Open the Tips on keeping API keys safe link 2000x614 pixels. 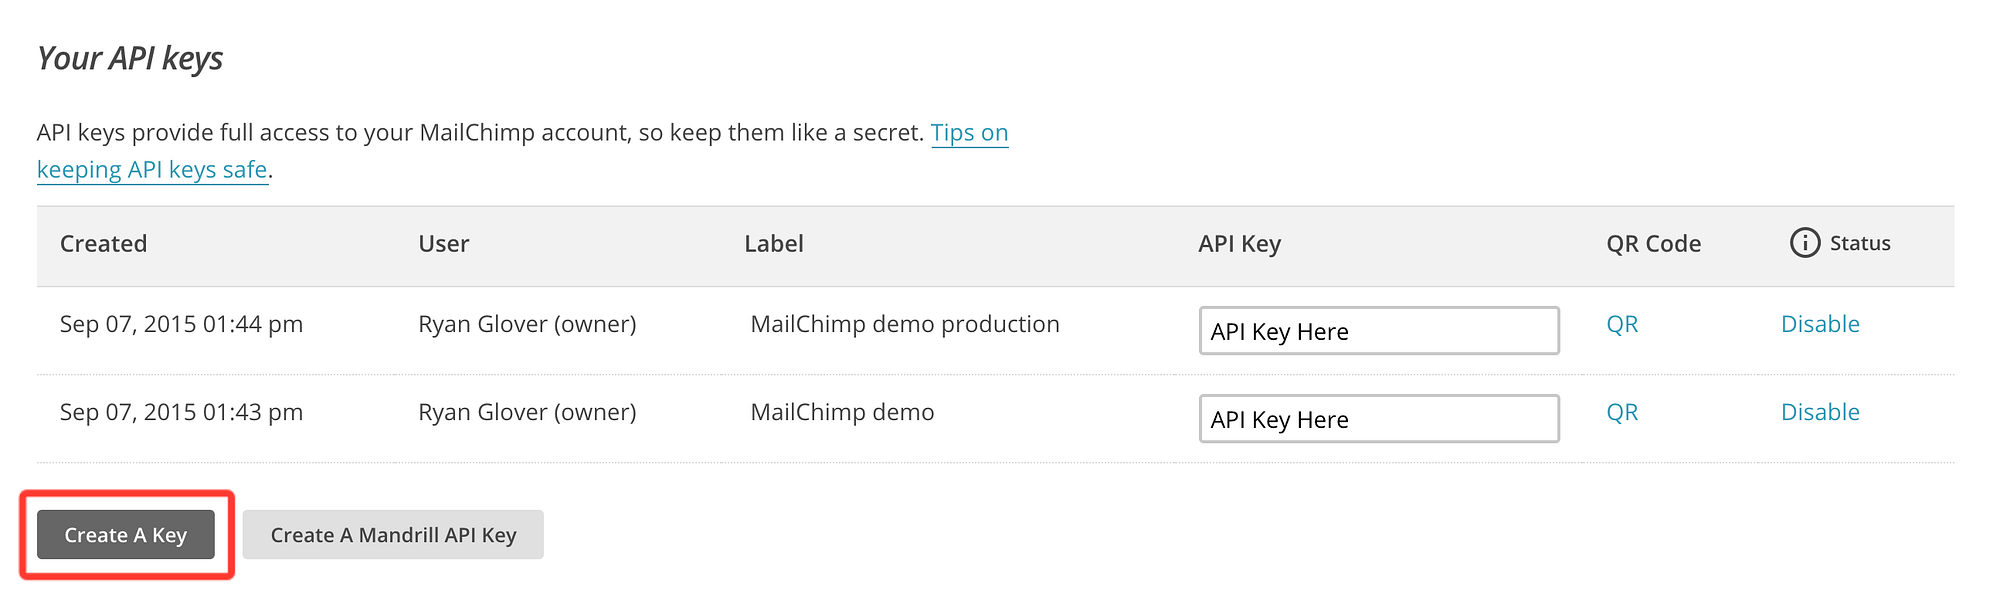(968, 133)
